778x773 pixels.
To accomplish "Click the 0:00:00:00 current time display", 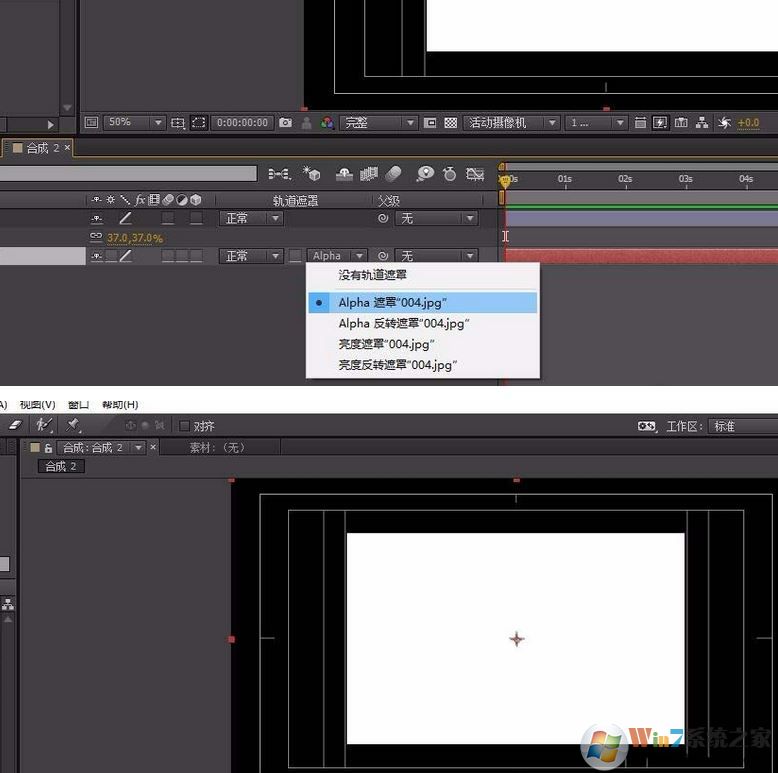I will coord(242,122).
